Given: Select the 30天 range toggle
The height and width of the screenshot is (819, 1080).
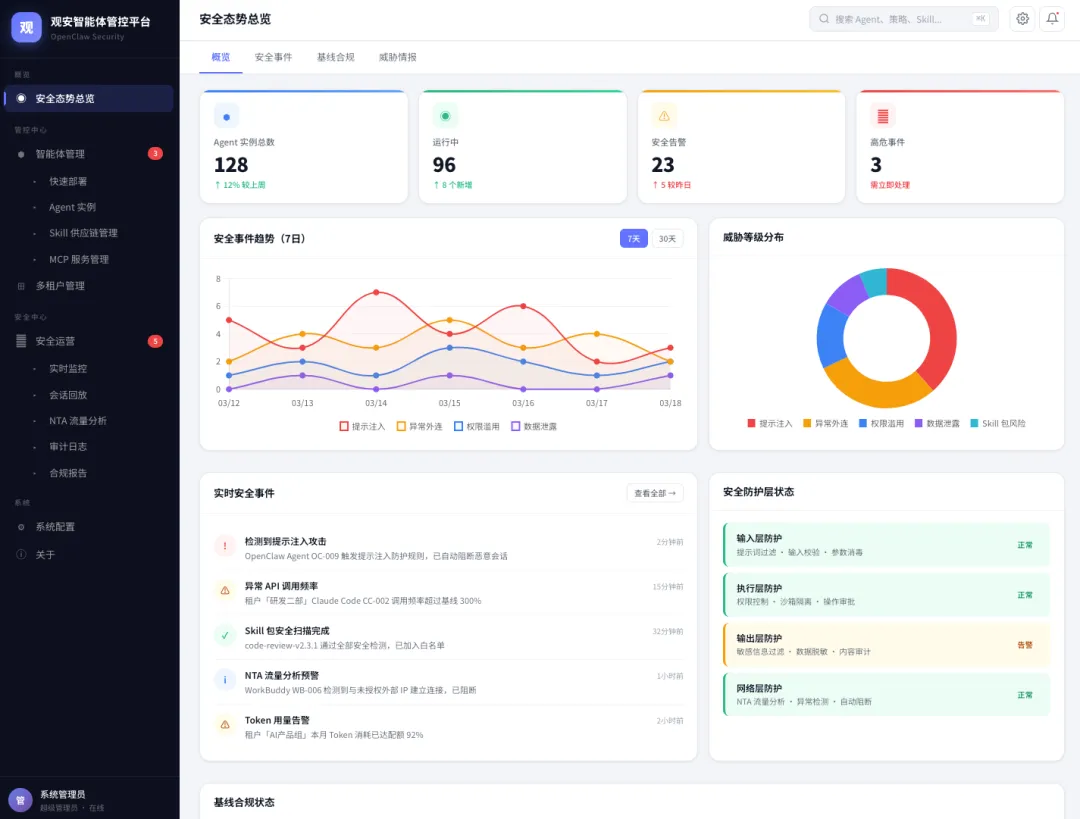Looking at the screenshot, I should (x=667, y=238).
